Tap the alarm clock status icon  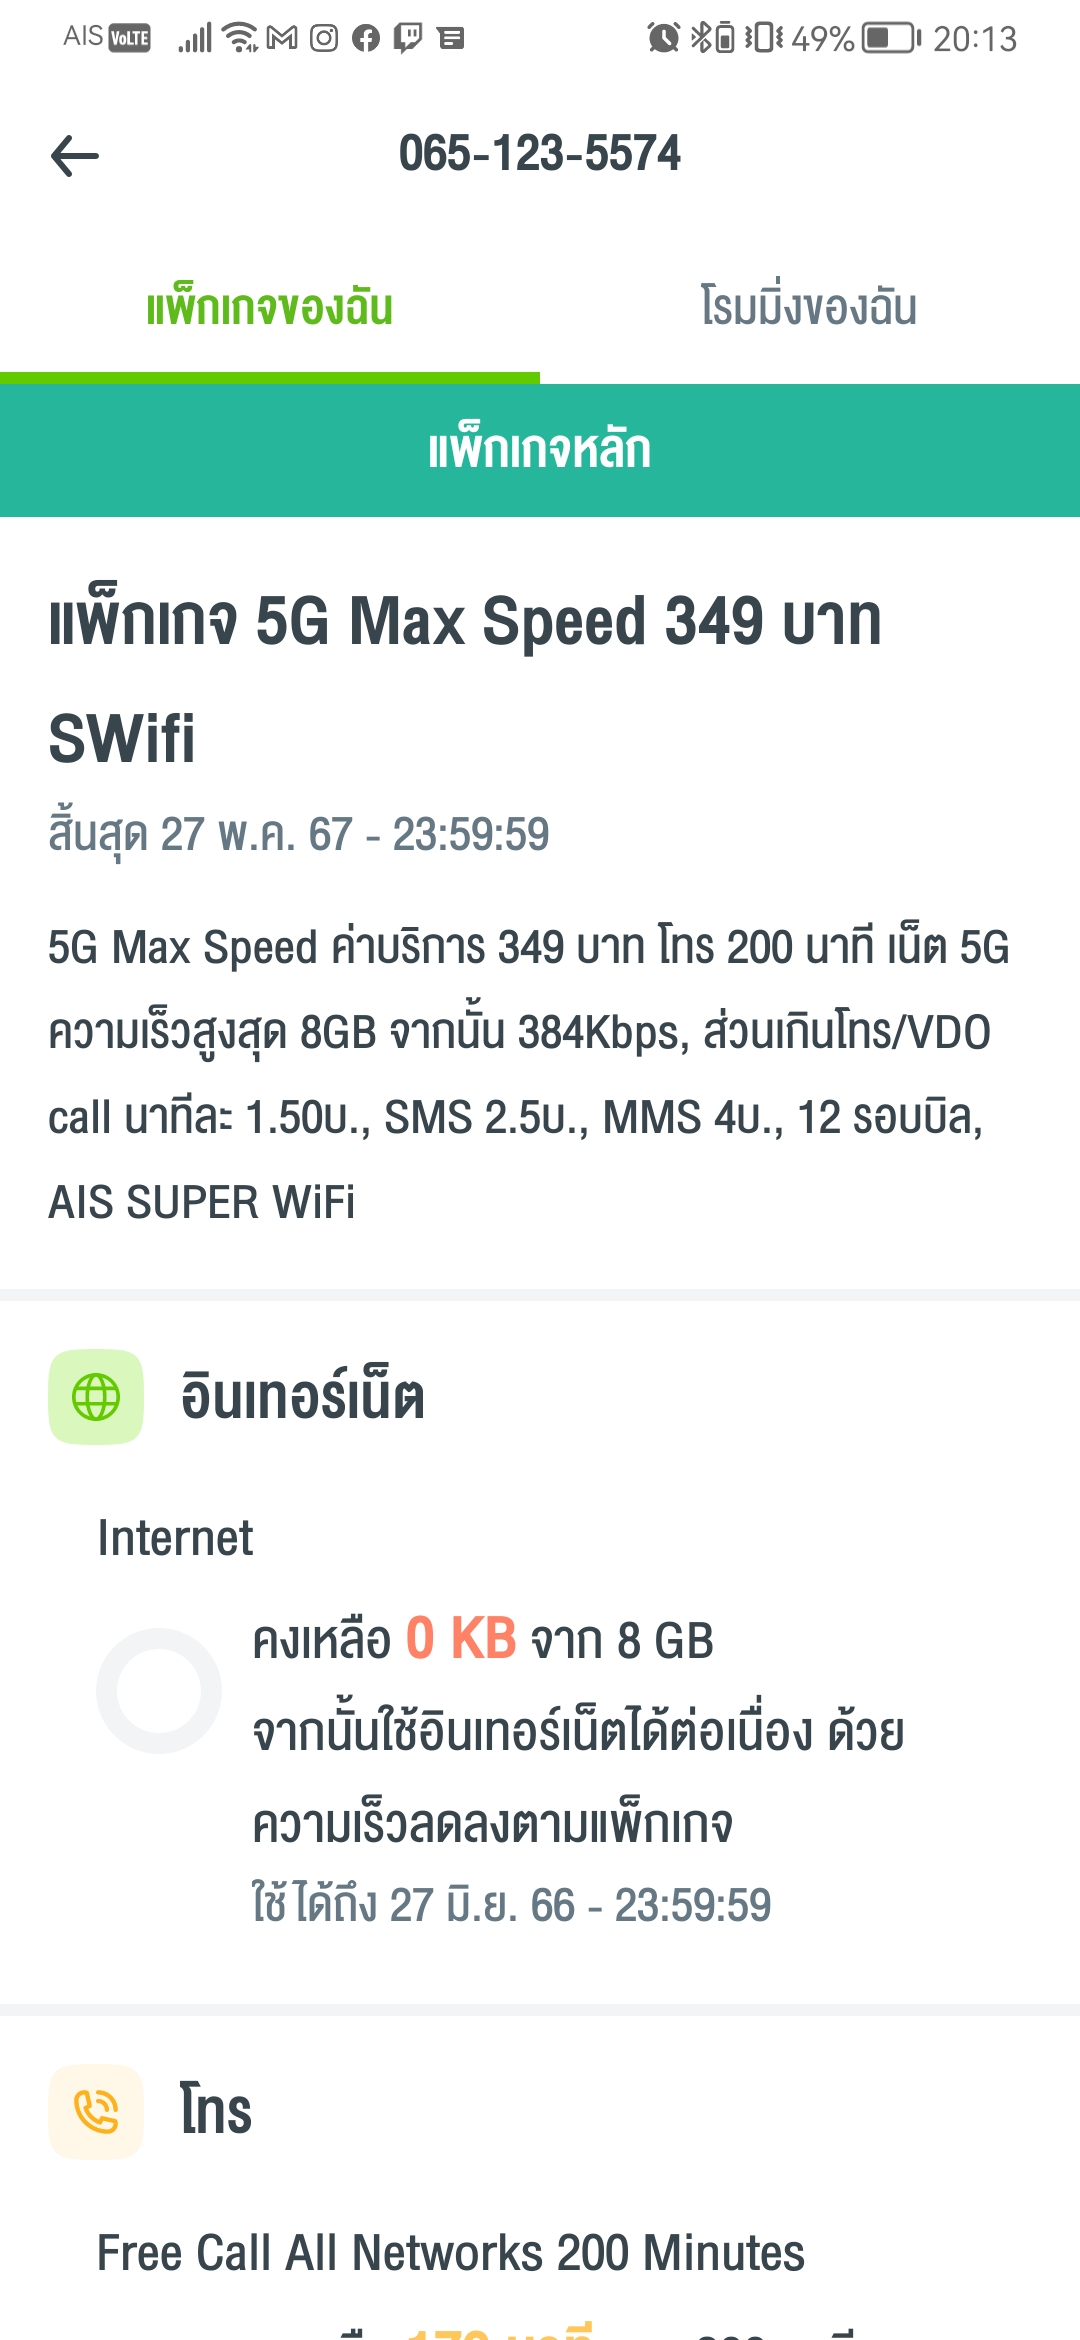pos(663,38)
